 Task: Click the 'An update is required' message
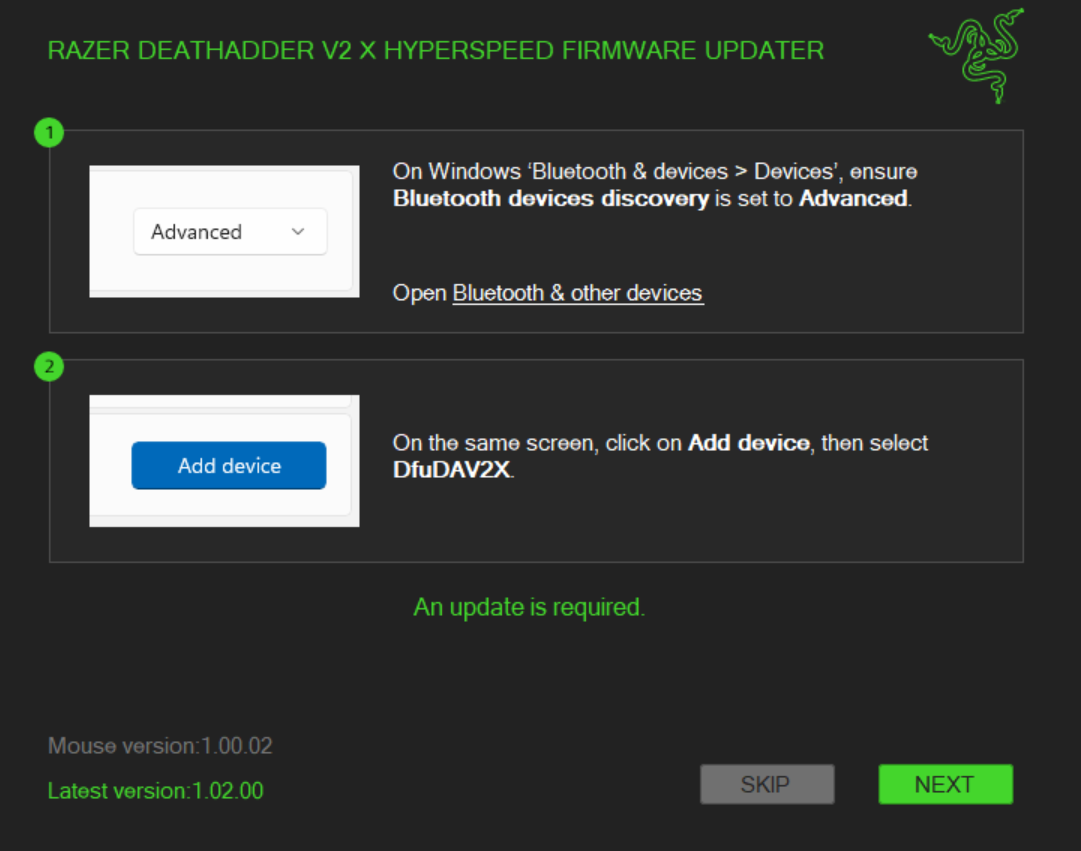pyautogui.click(x=529, y=608)
